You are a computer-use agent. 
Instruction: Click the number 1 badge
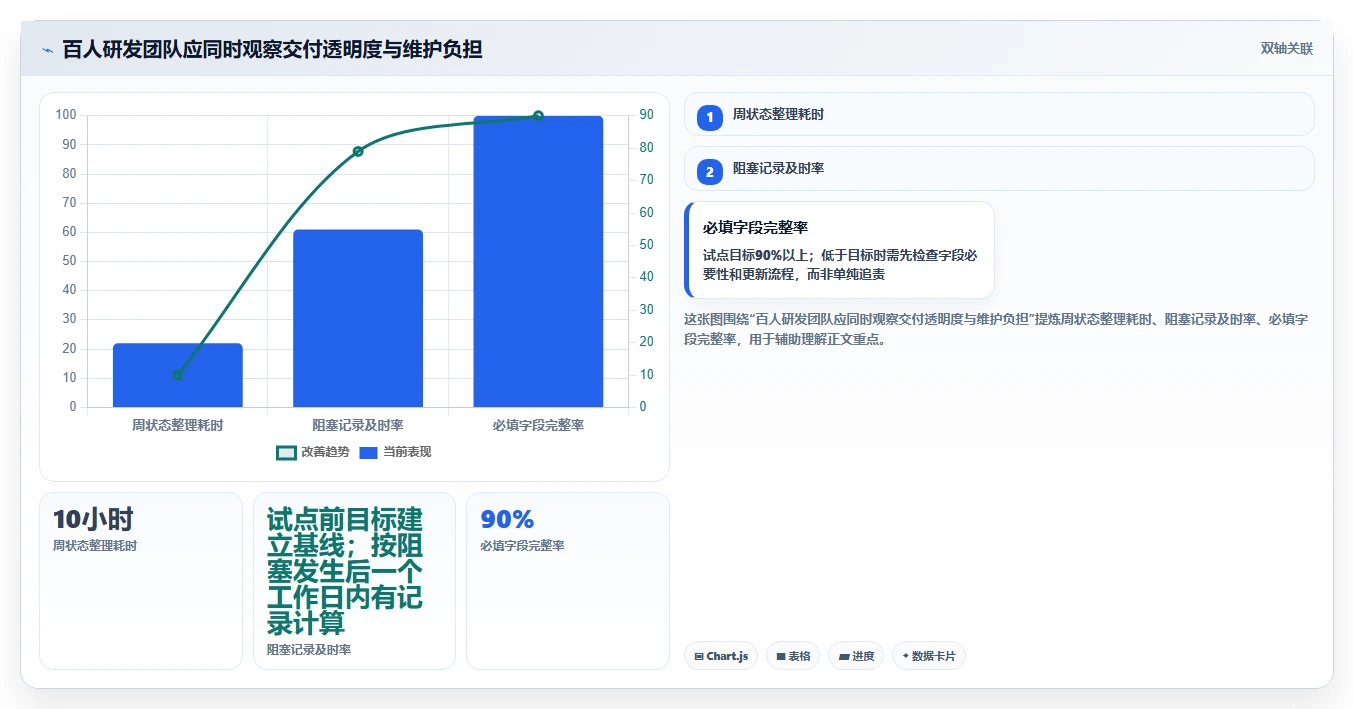click(709, 118)
